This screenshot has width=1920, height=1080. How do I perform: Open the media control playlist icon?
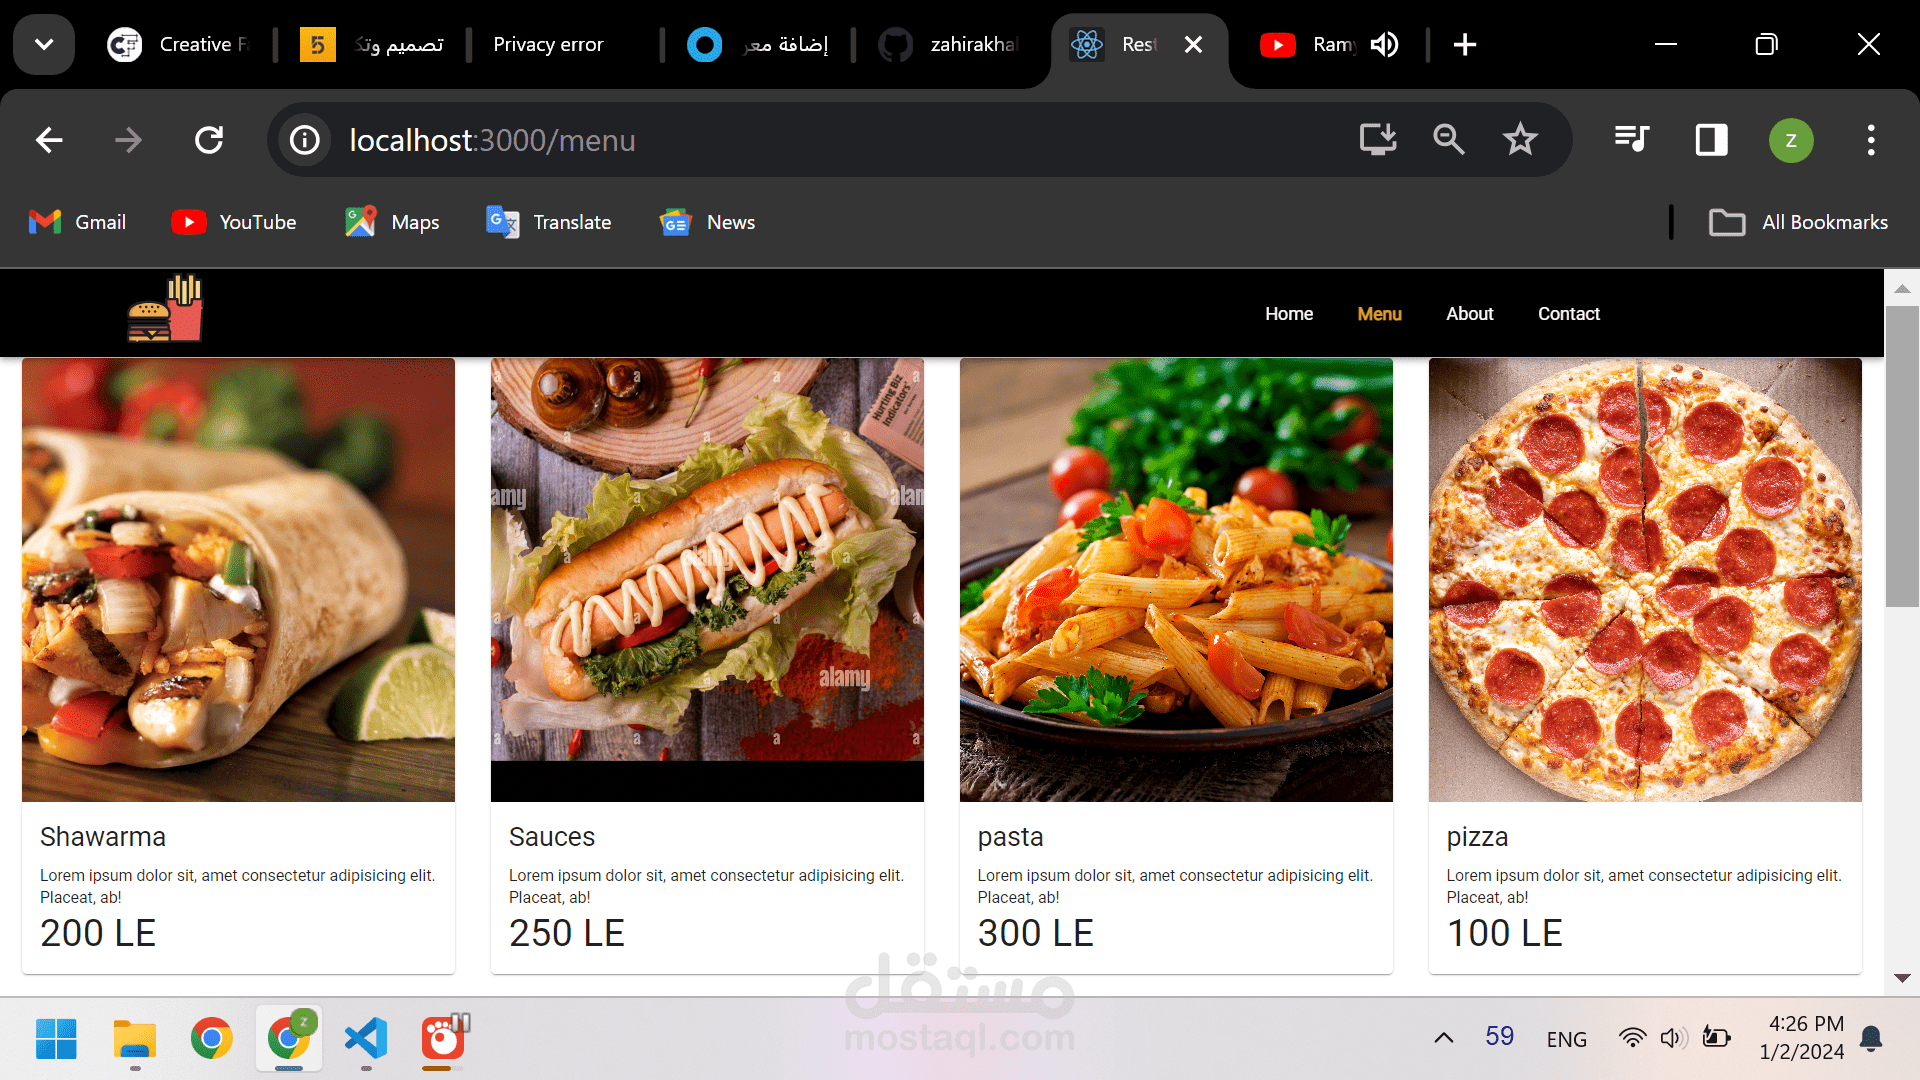(1632, 140)
